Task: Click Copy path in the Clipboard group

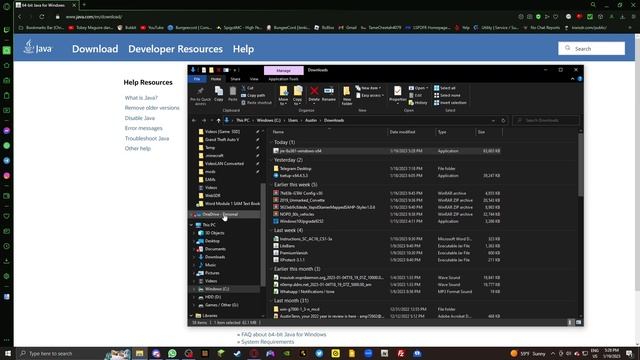Action: [x=253, y=95]
